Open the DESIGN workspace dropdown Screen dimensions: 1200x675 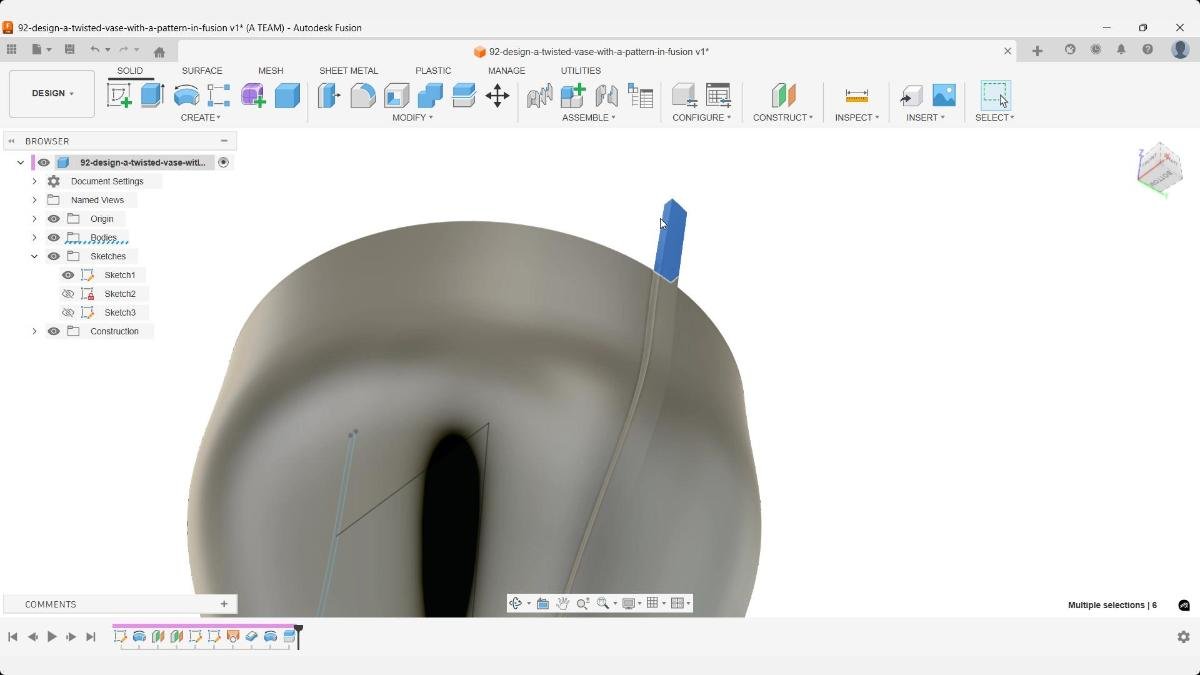(52, 93)
